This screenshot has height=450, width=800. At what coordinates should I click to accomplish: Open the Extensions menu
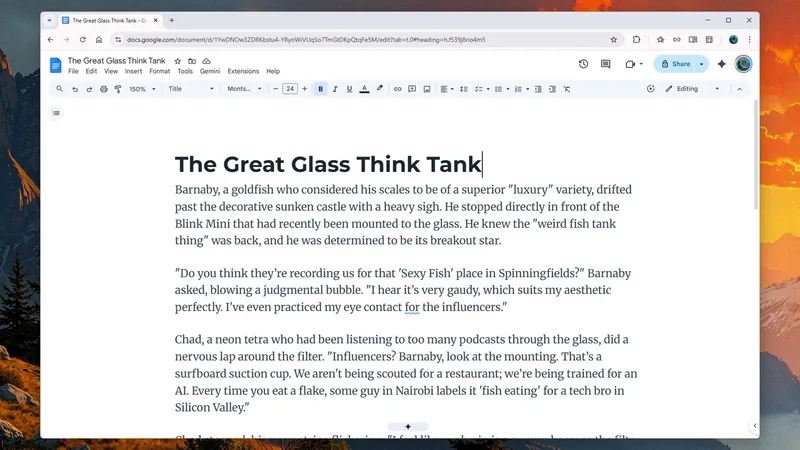click(x=243, y=72)
